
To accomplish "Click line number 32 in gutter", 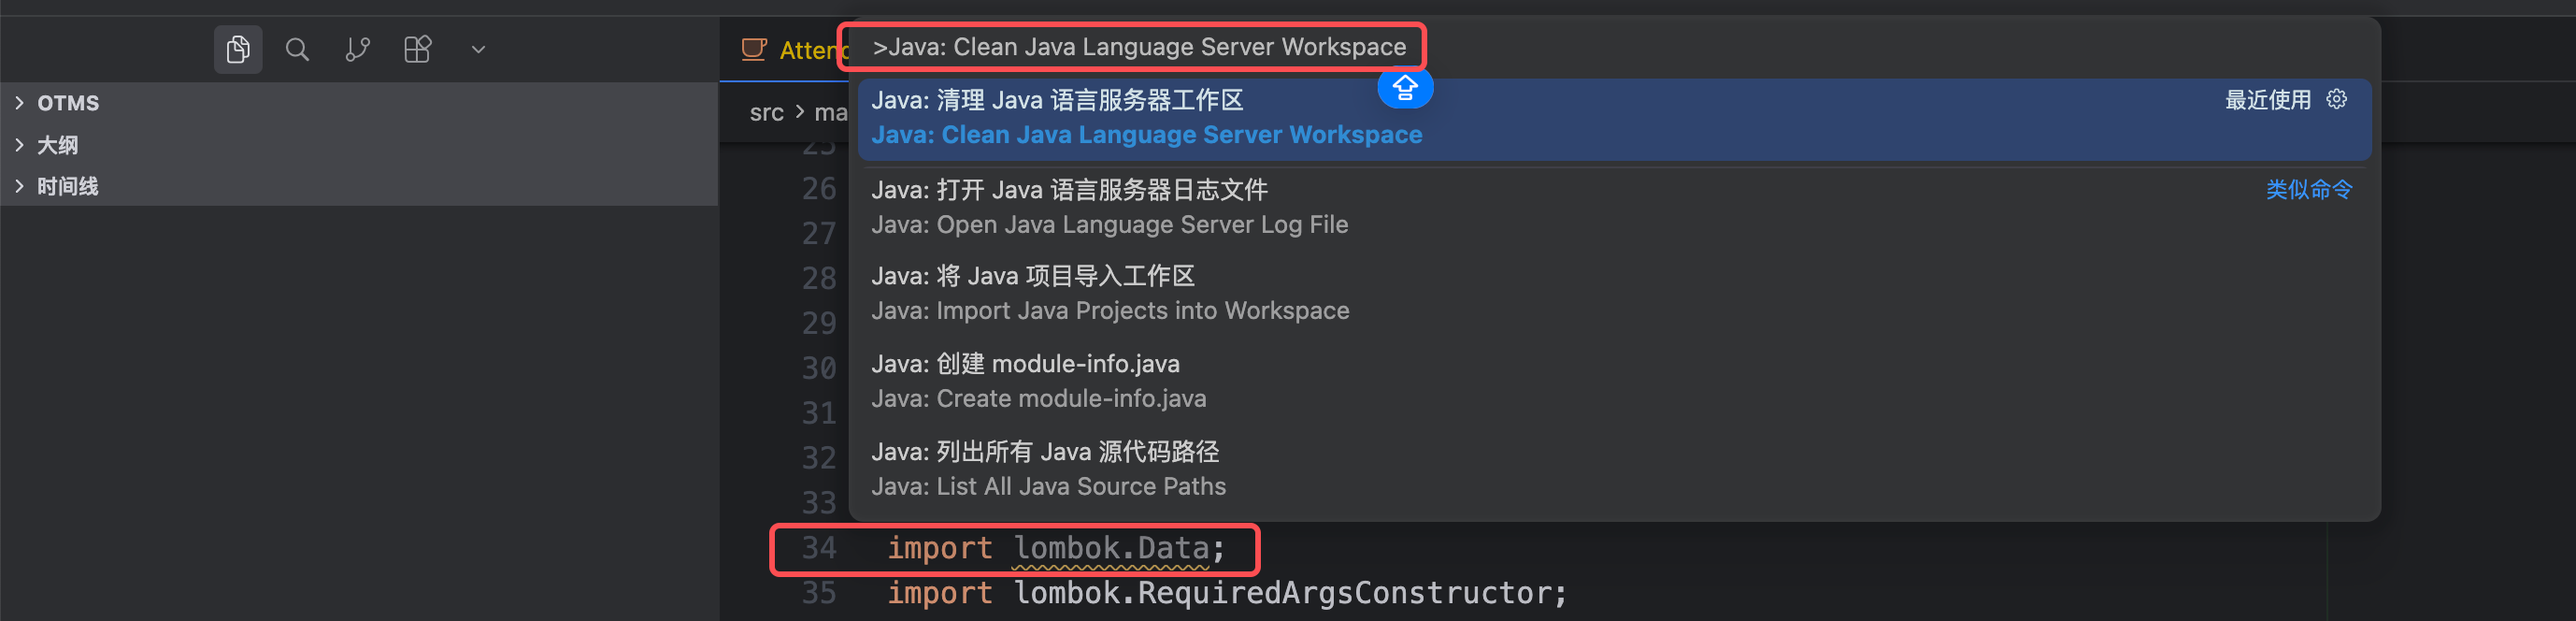I will click(819, 458).
